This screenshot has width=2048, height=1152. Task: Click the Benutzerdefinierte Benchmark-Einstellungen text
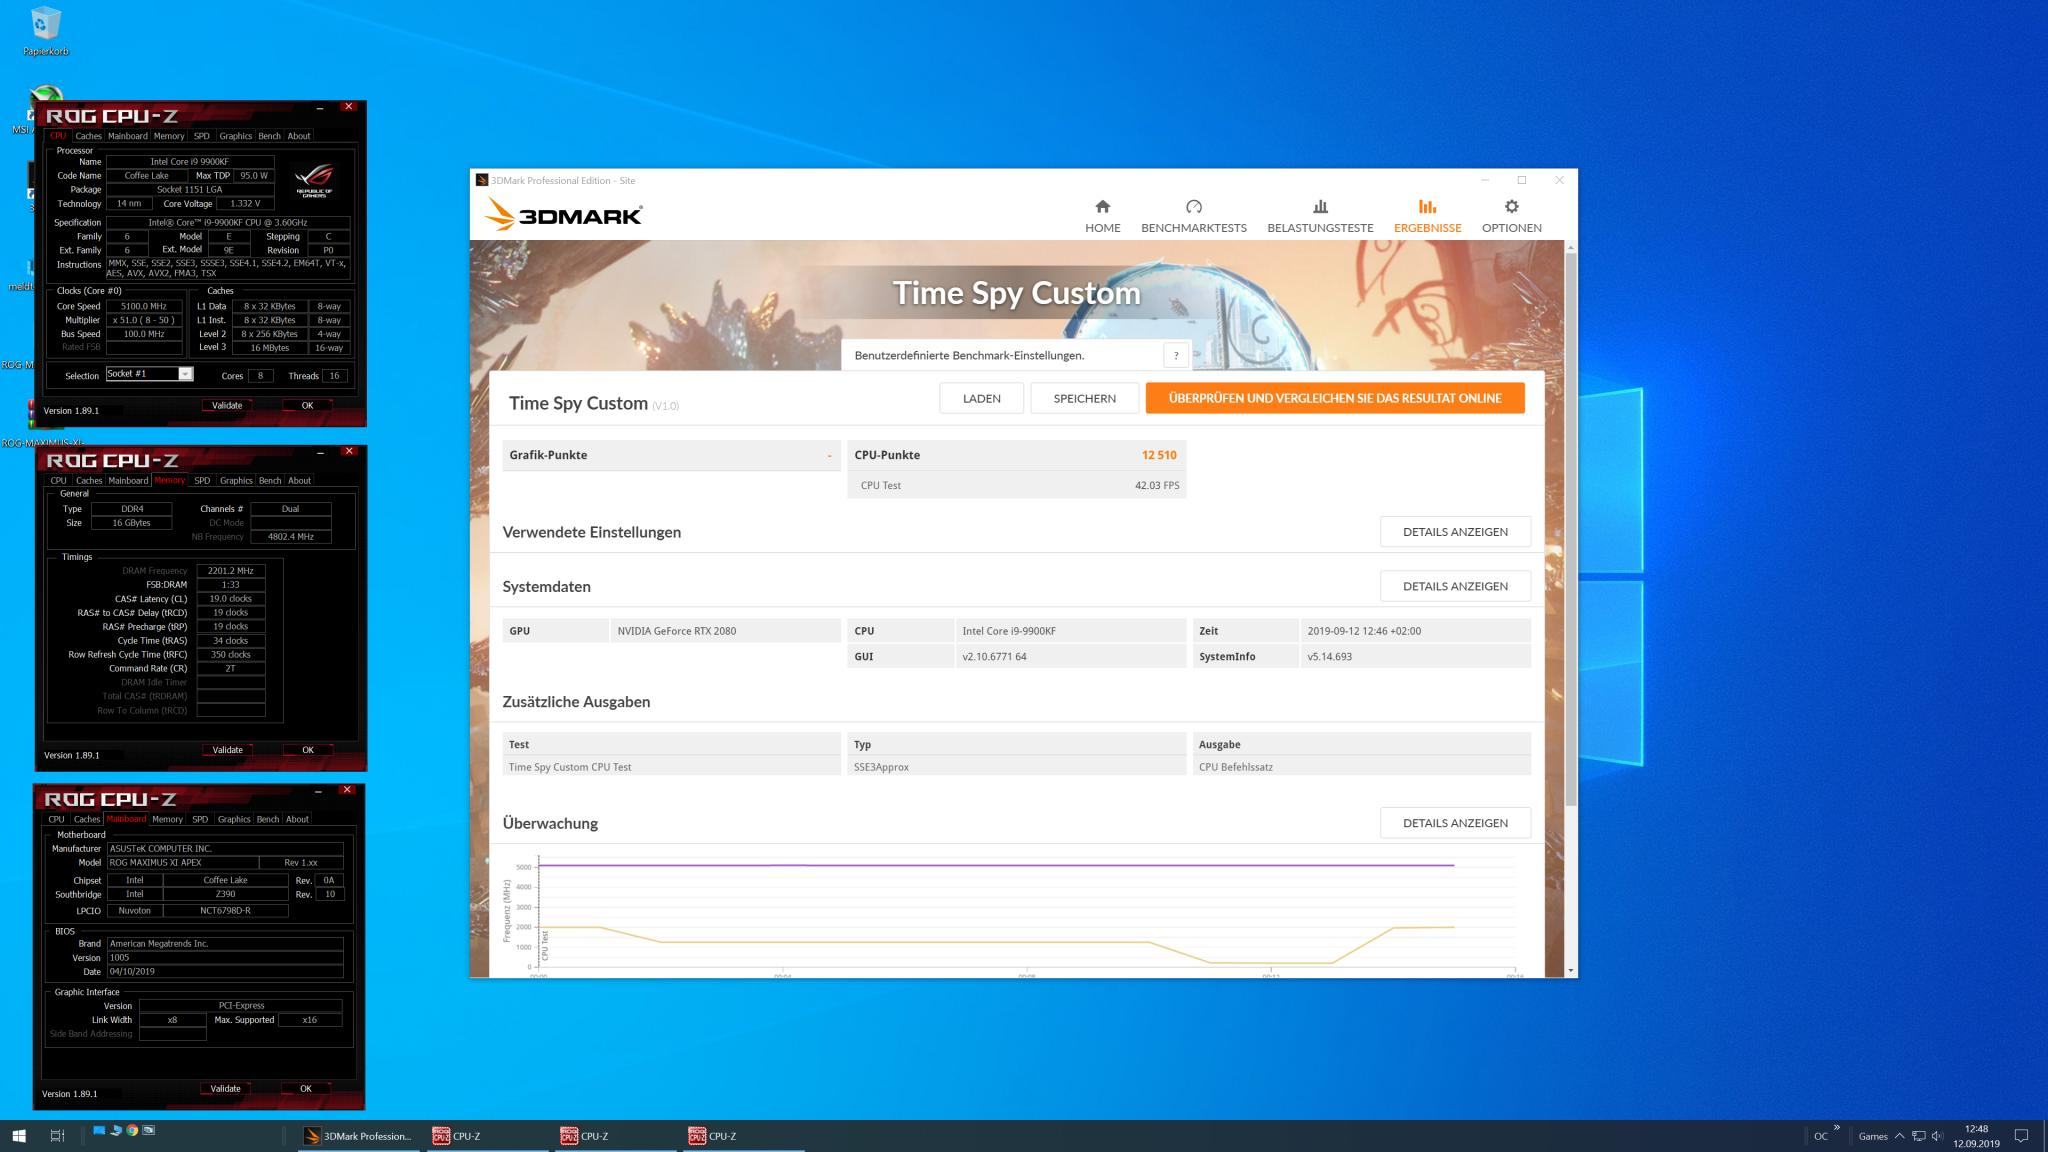pyautogui.click(x=968, y=355)
